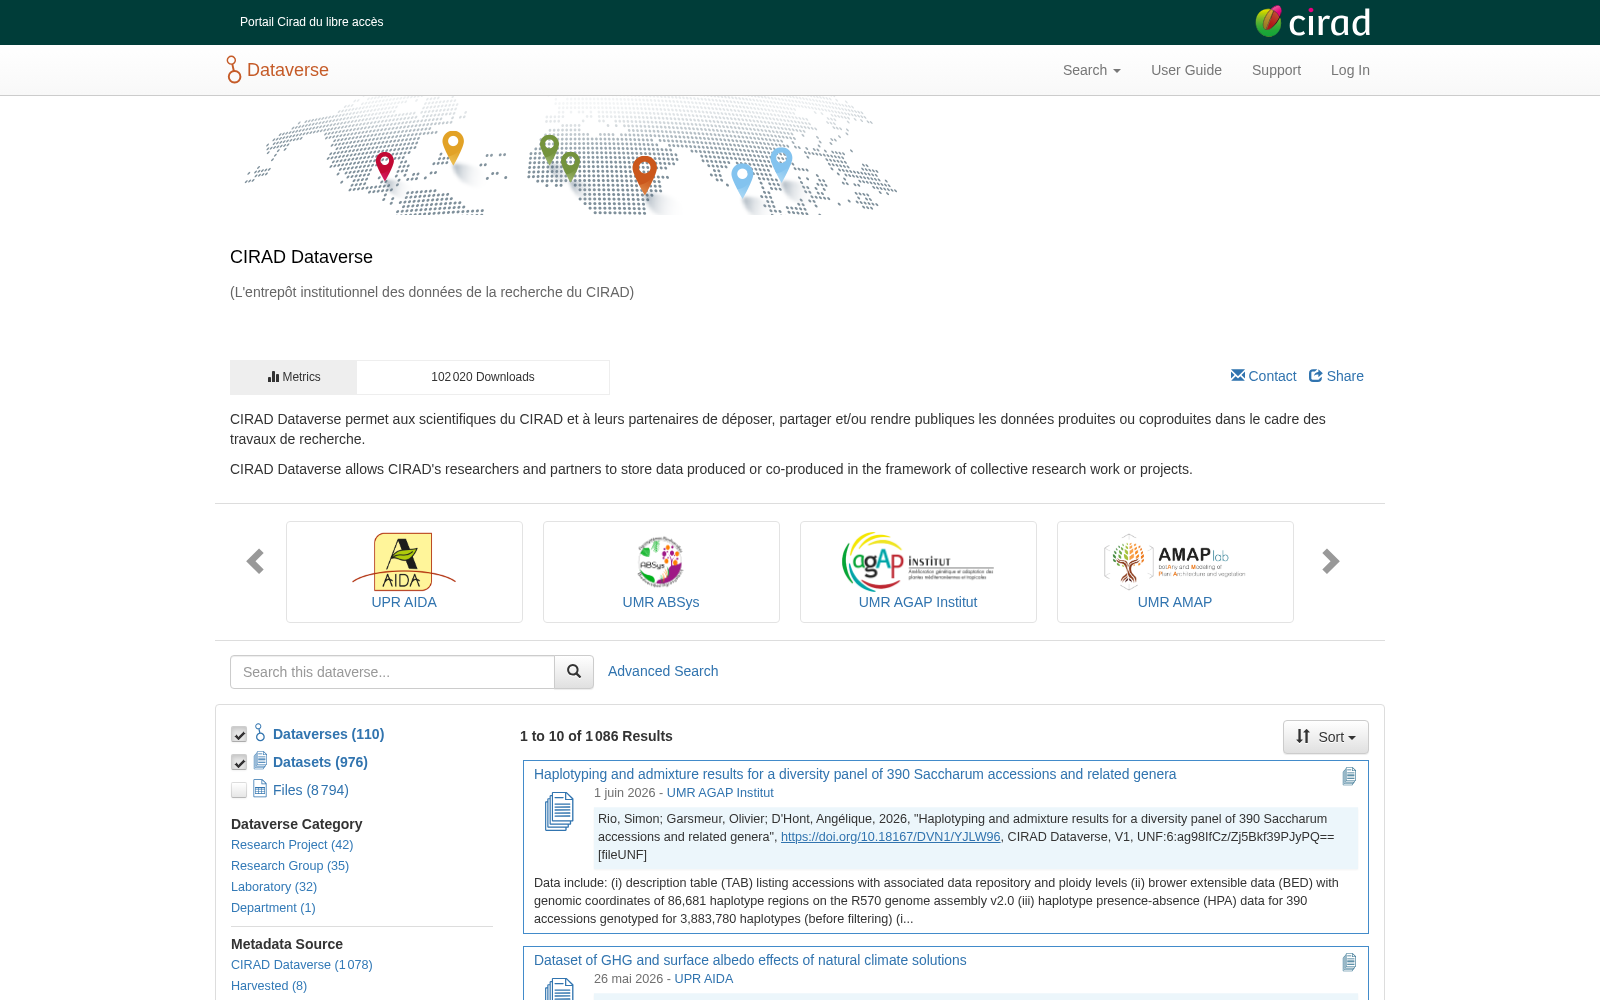Click into Search this dataverse field
1600x1000 pixels.
click(x=392, y=672)
